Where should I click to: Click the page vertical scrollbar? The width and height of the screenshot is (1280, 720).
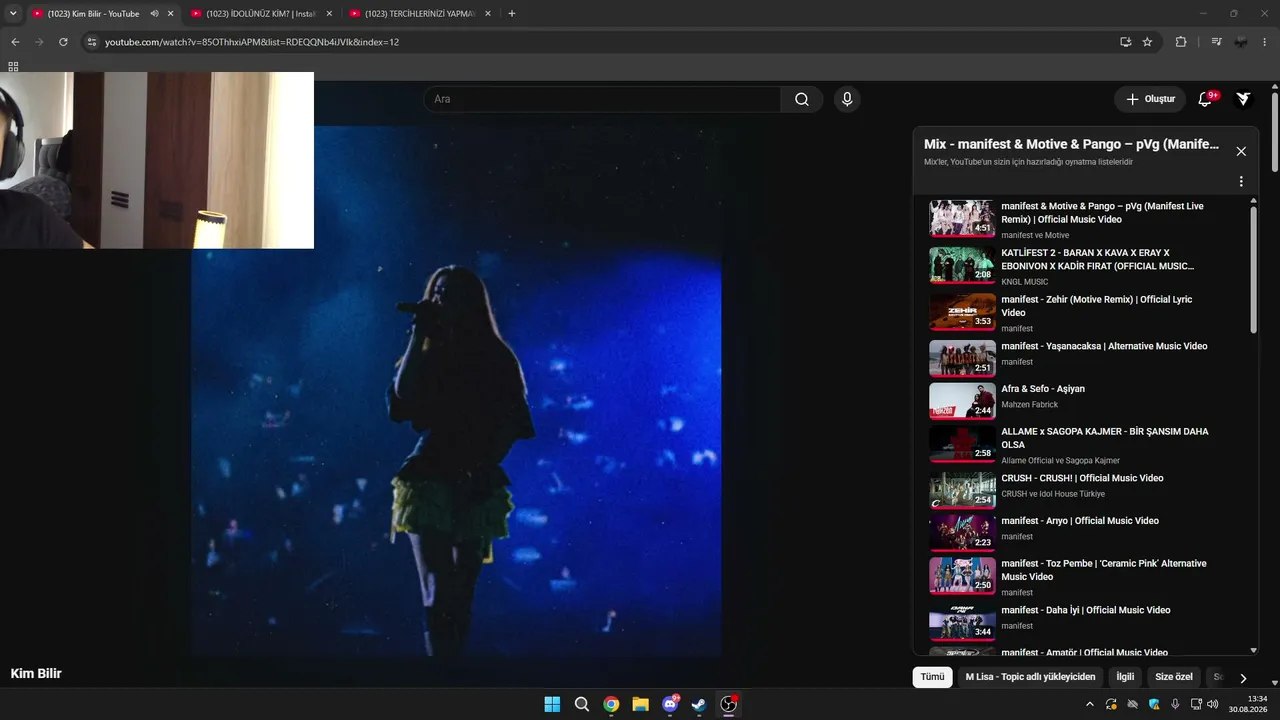tap(1275, 133)
